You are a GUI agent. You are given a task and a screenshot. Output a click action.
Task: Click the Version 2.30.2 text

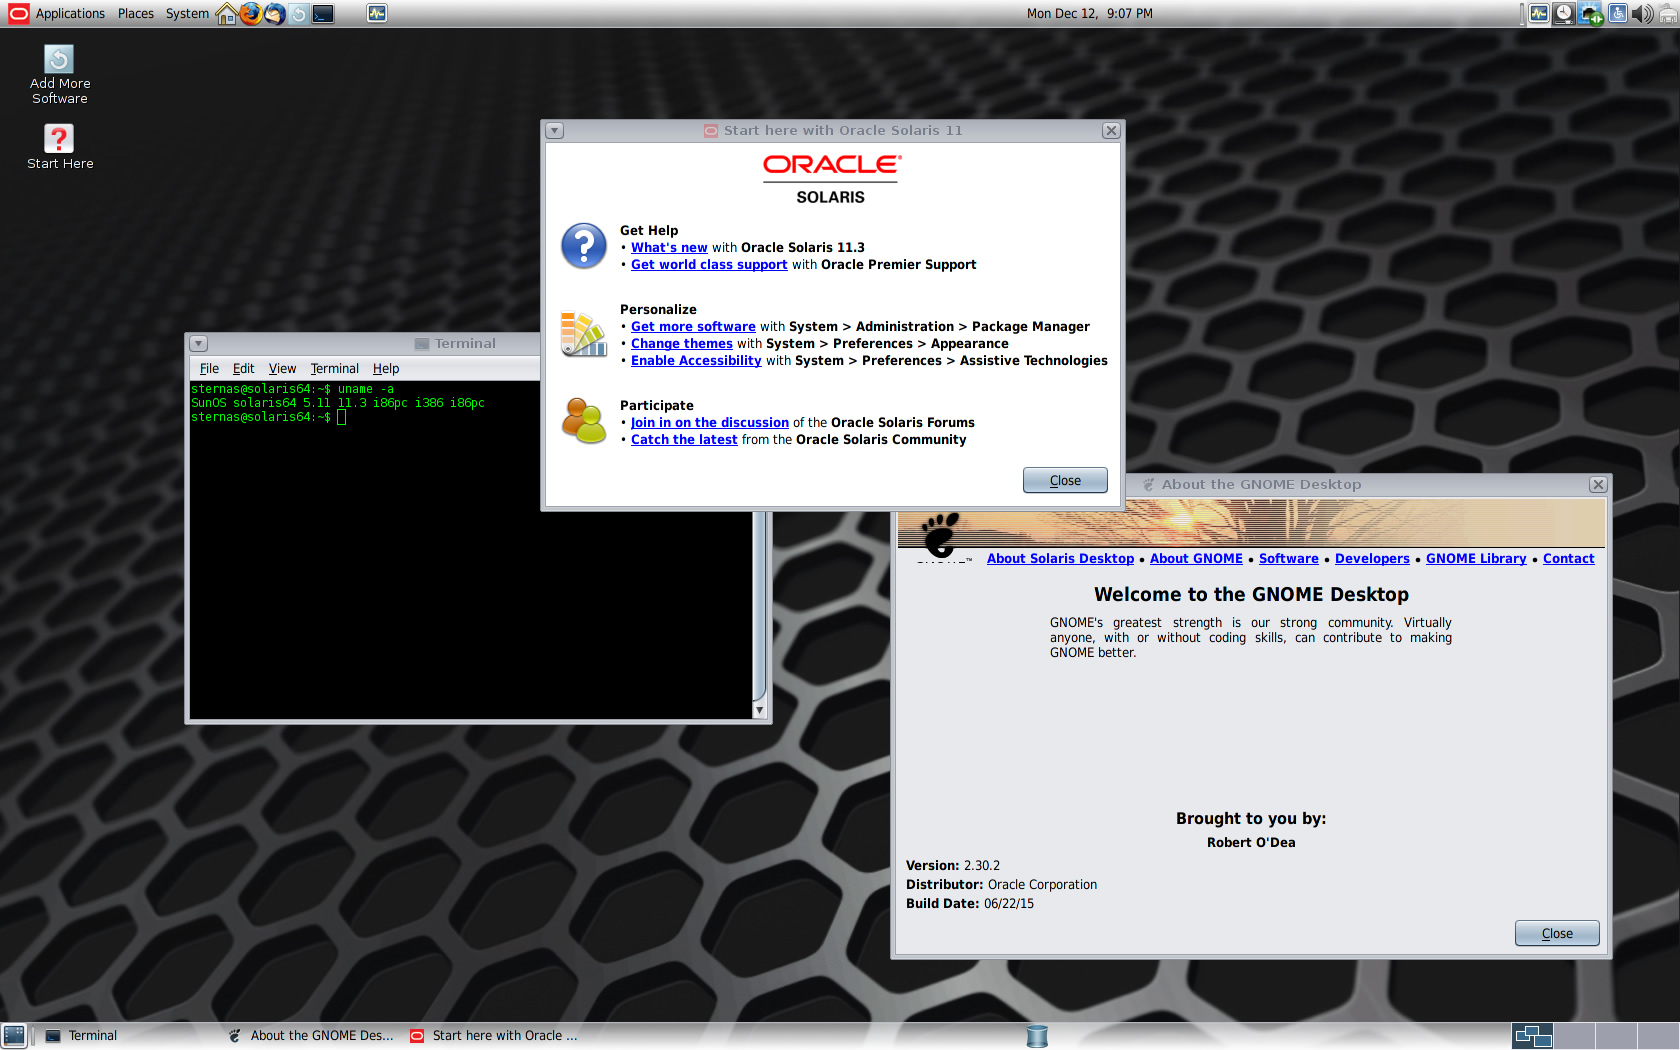[953, 865]
